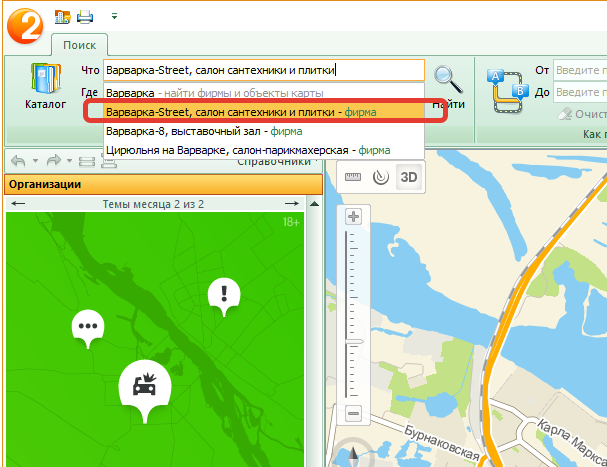The image size is (607, 467).
Task: Click the magnifier Найти search button
Action: [448, 87]
